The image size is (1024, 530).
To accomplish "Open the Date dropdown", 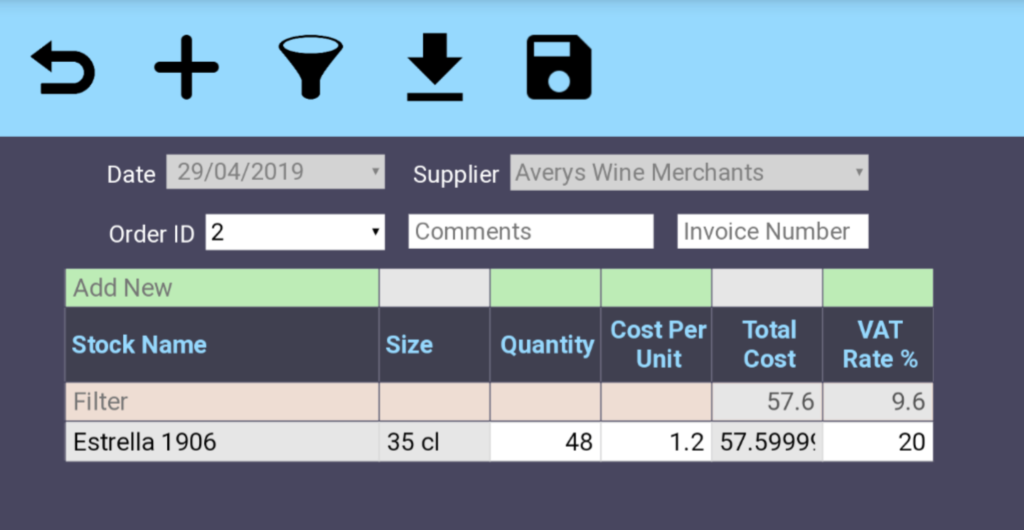I will click(275, 172).
